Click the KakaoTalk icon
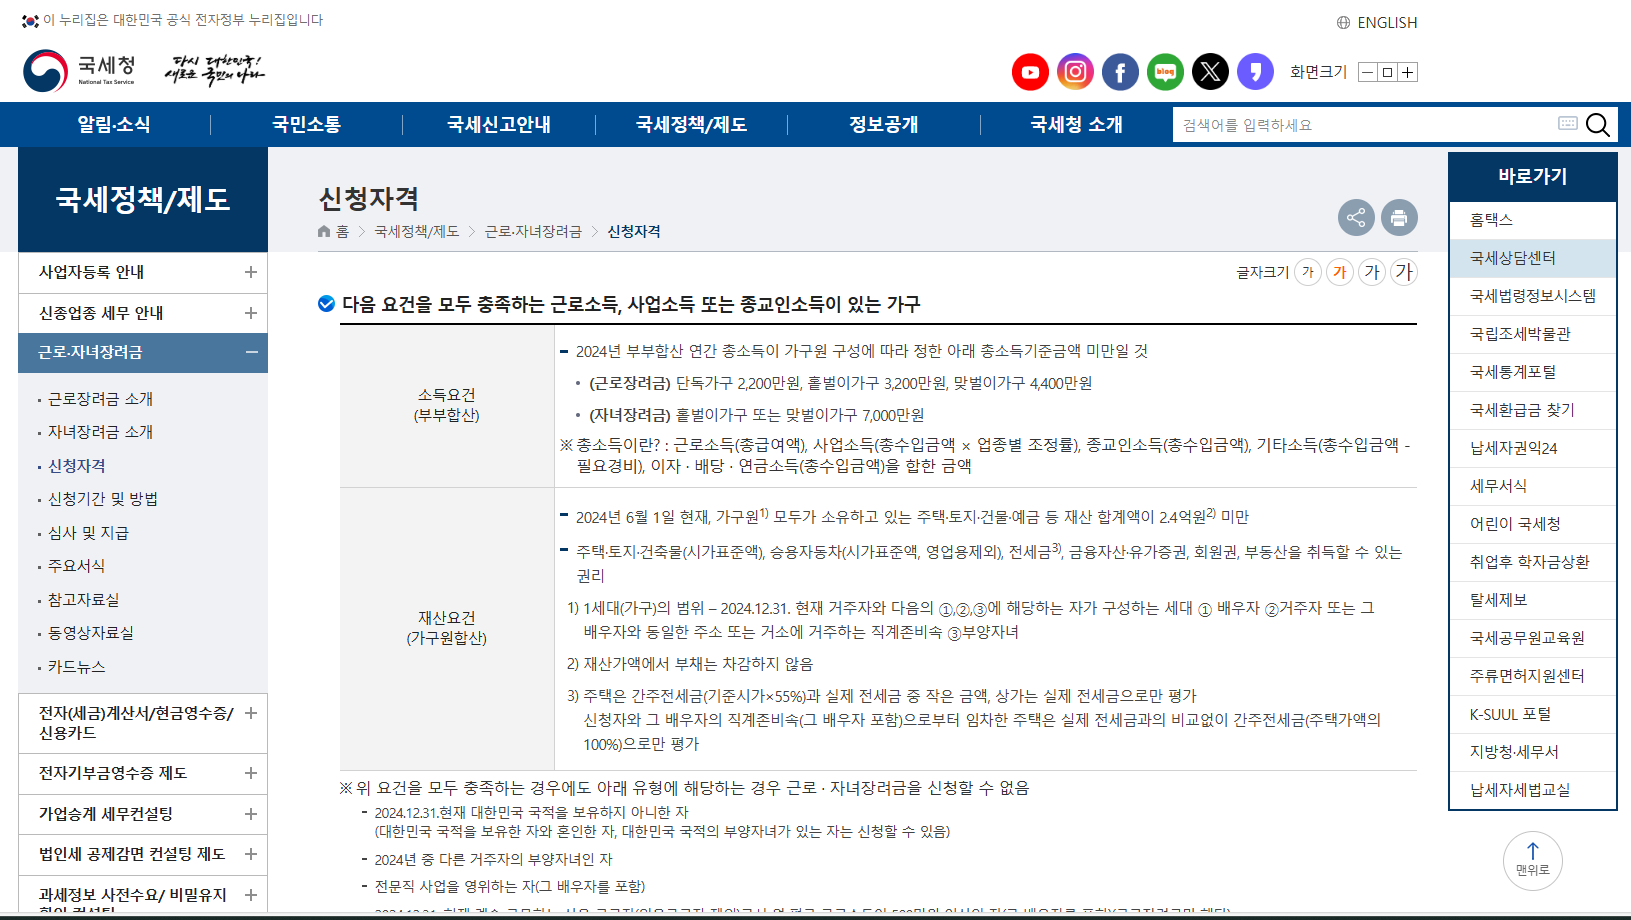This screenshot has width=1631, height=920. 1255,71
